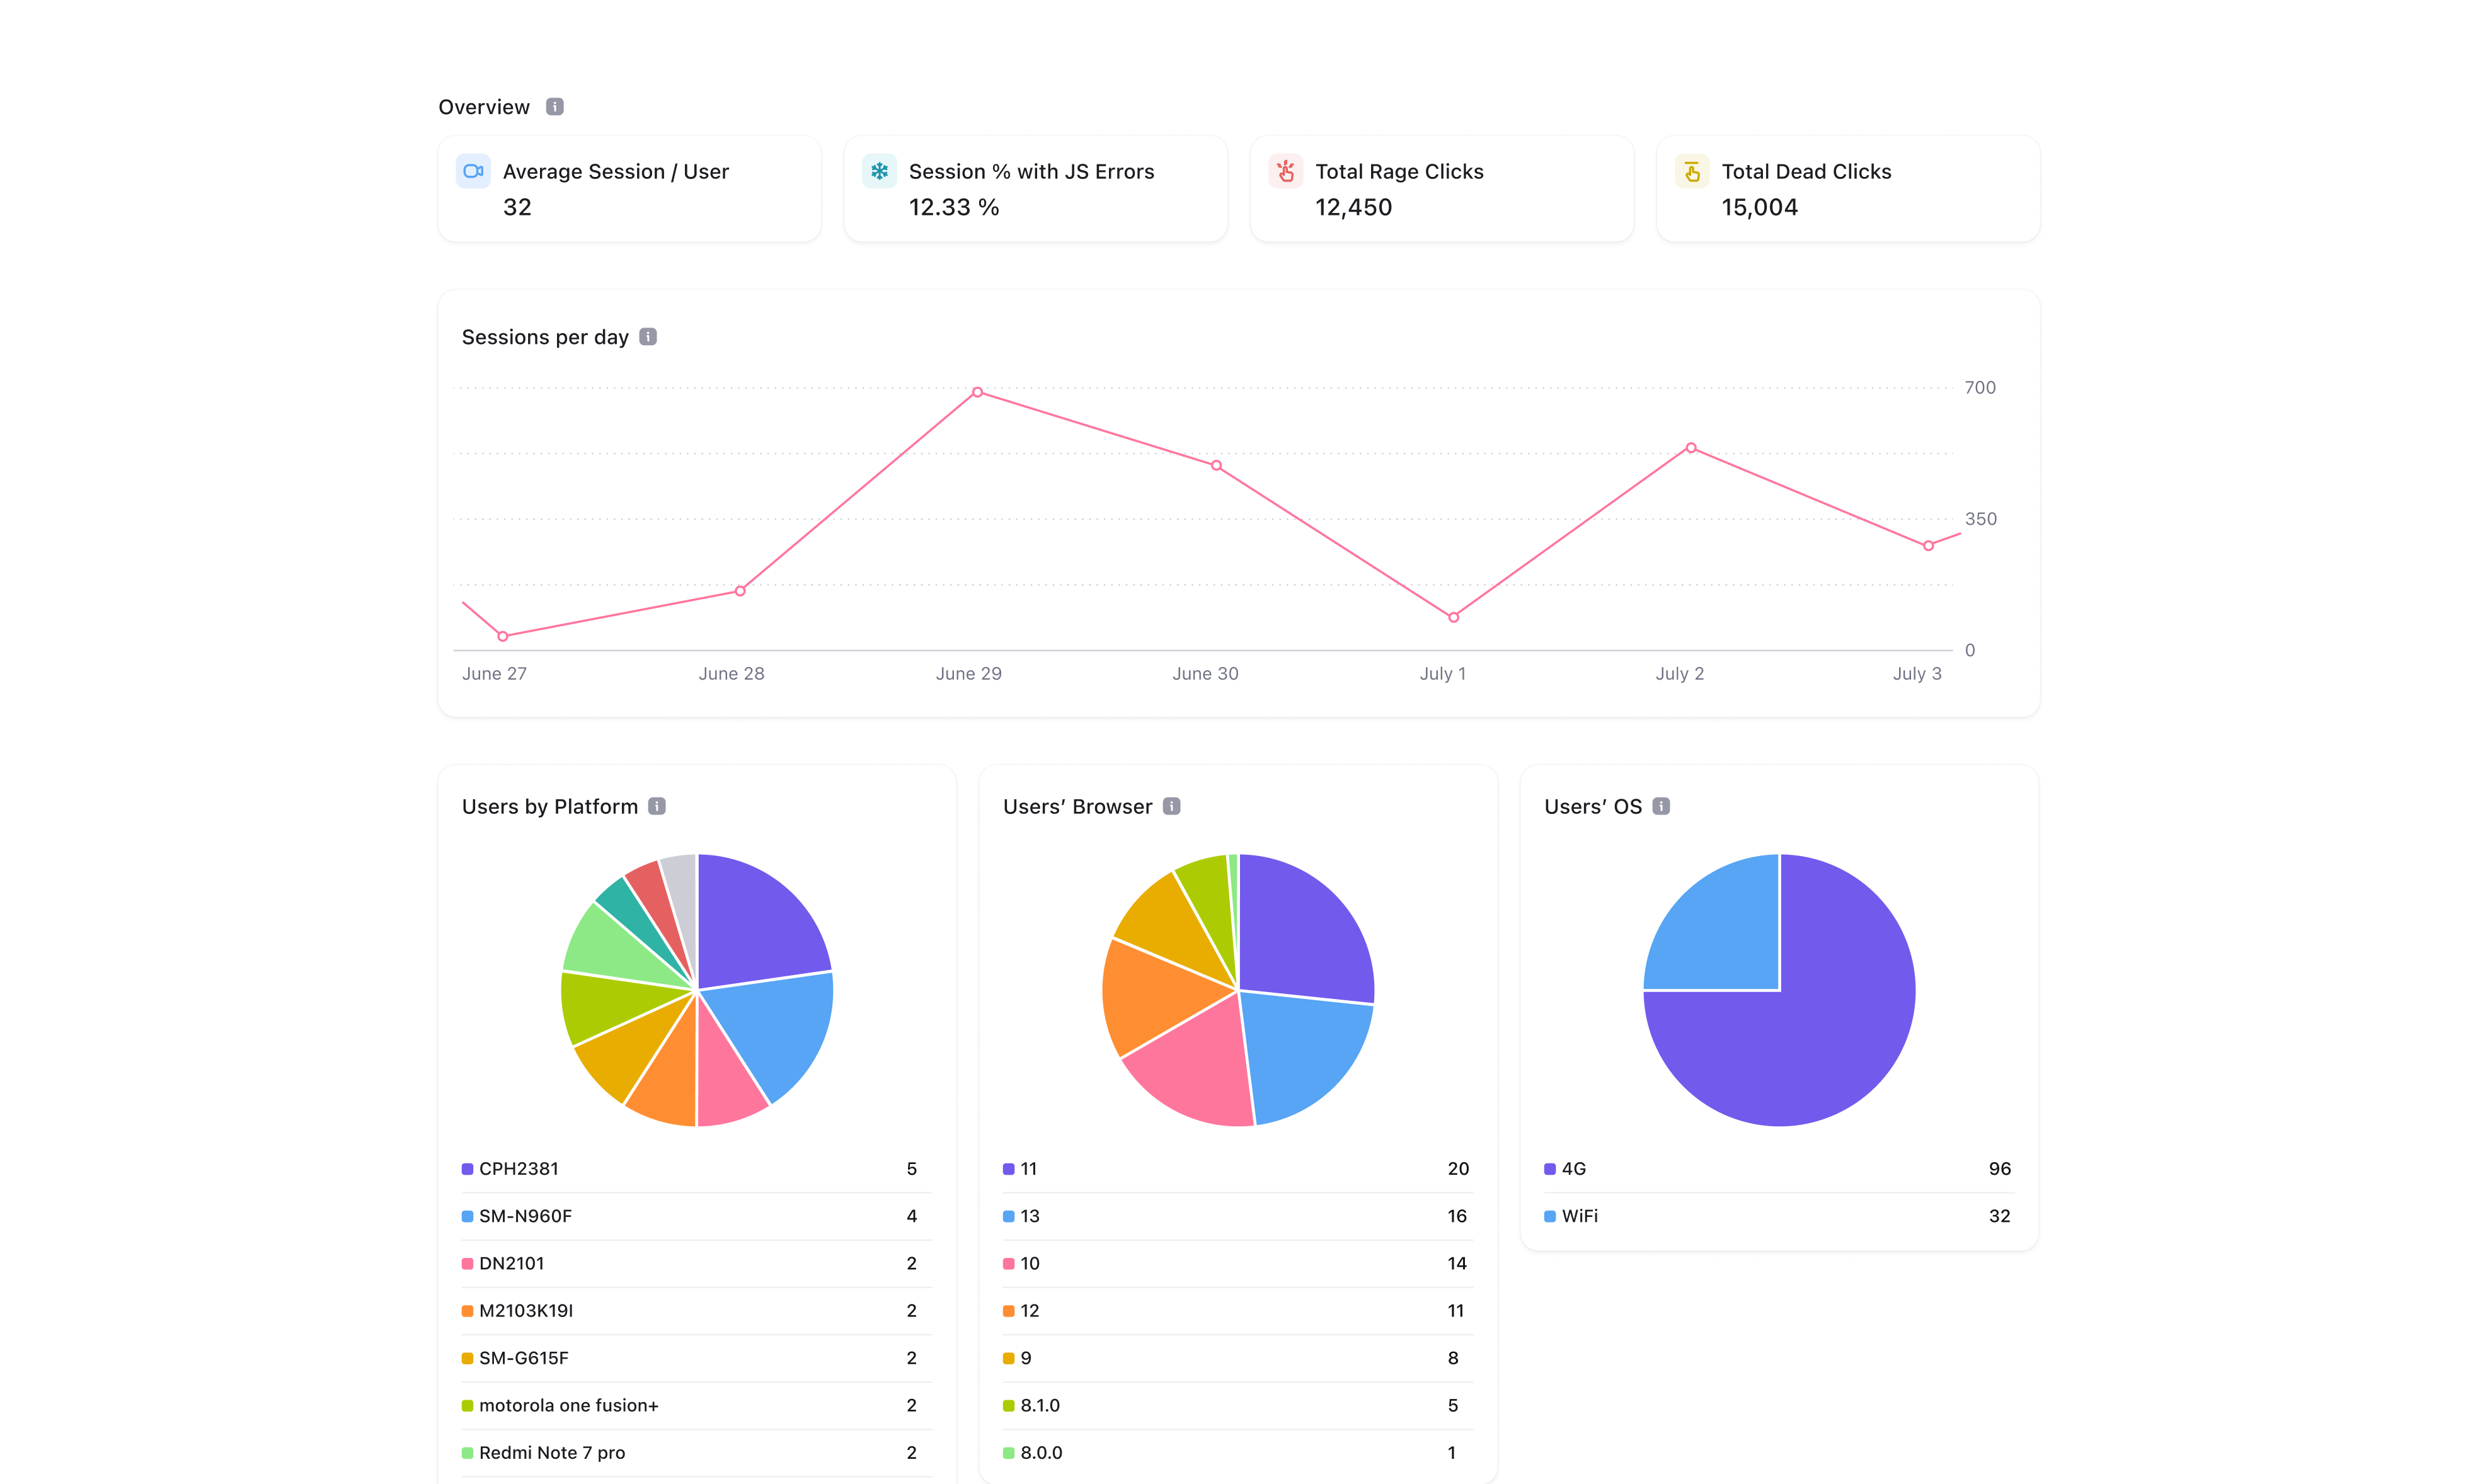The height and width of the screenshot is (1484, 2480).
Task: Open the Session % with JS Errors card
Action: (1036, 189)
